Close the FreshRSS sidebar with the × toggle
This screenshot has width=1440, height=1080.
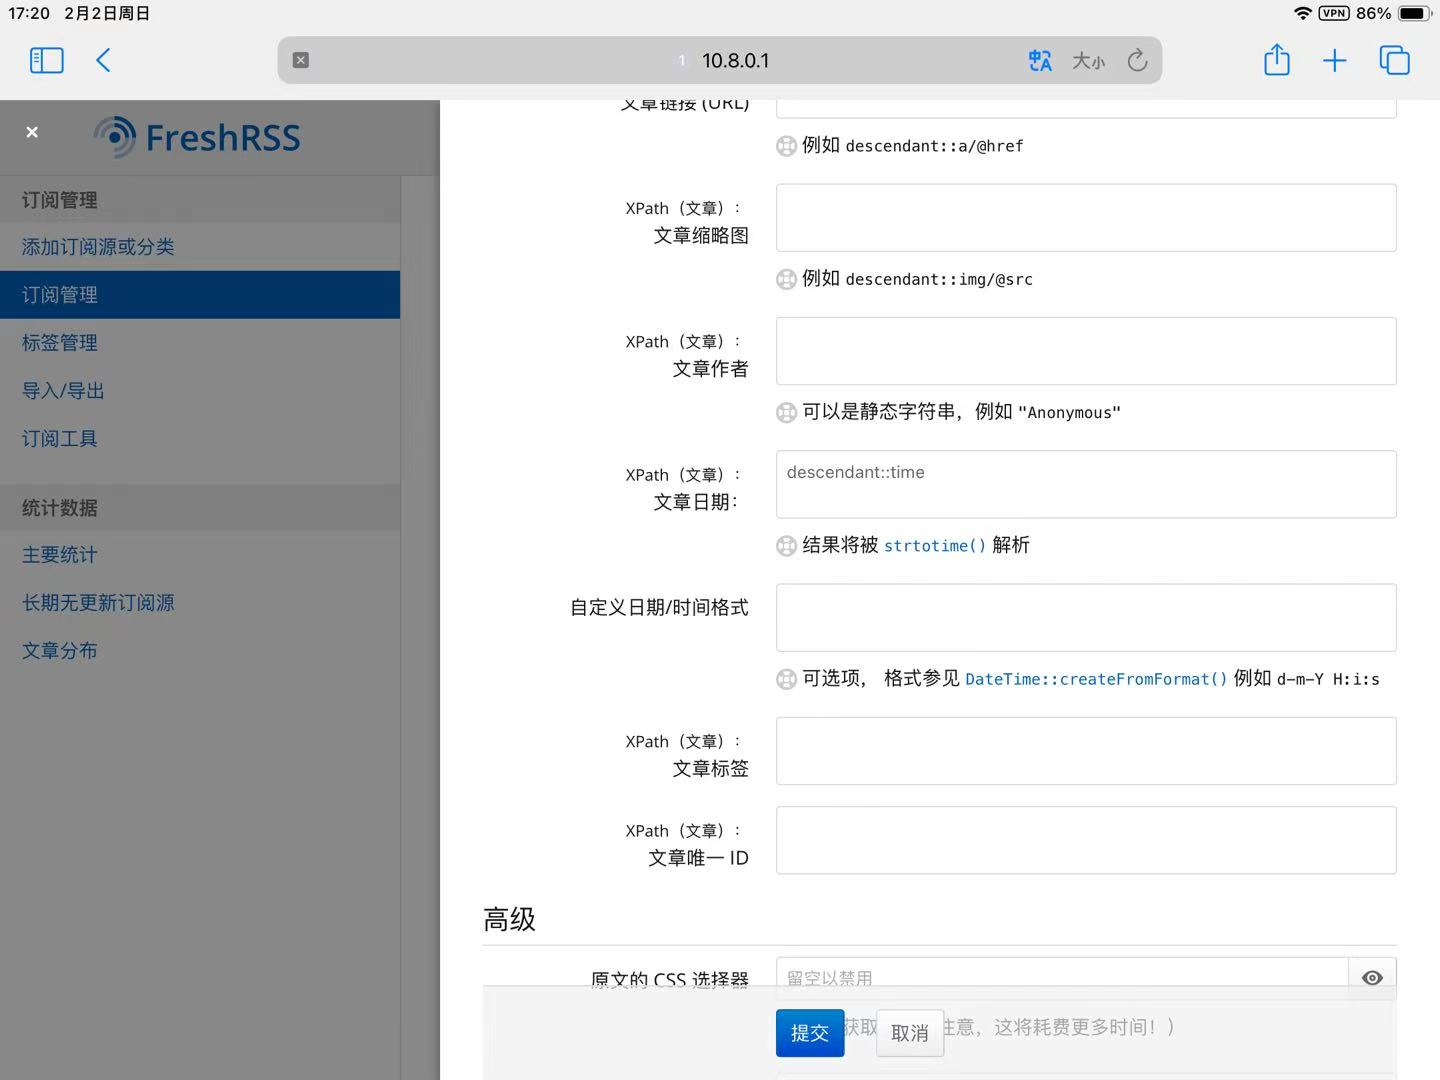[32, 132]
